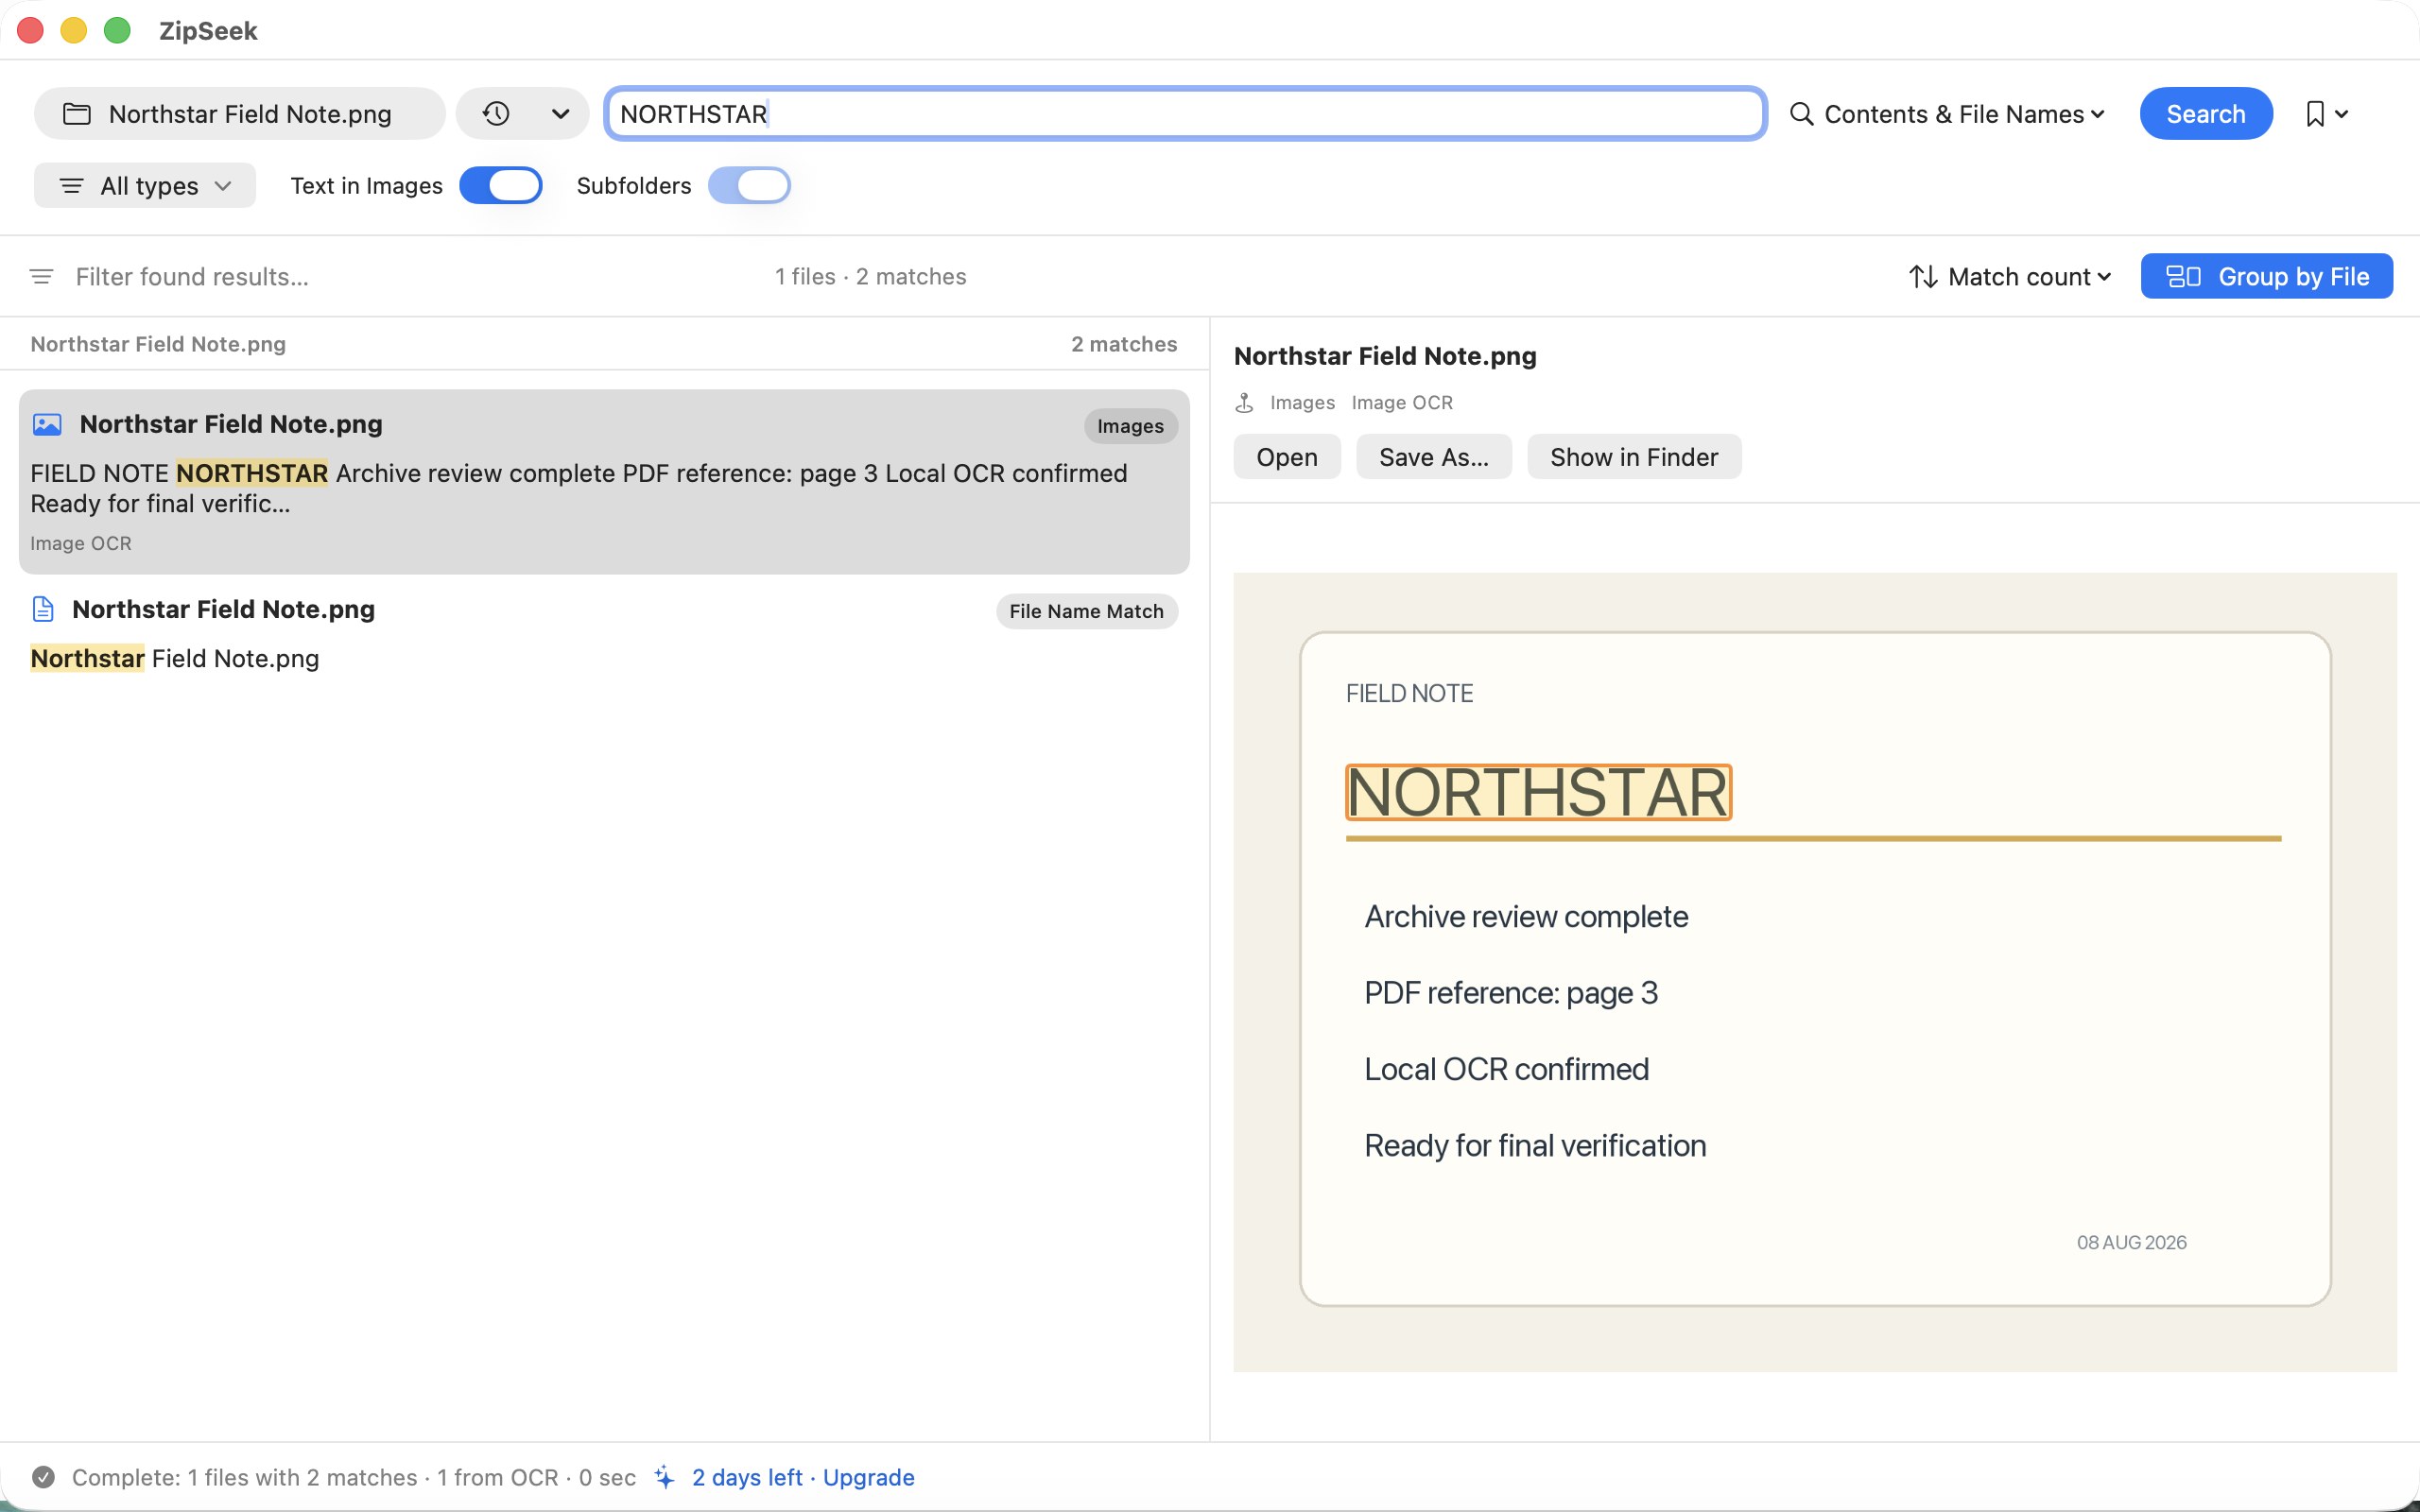Toggle Group by File view
The height and width of the screenshot is (1512, 2420).
point(2266,276)
